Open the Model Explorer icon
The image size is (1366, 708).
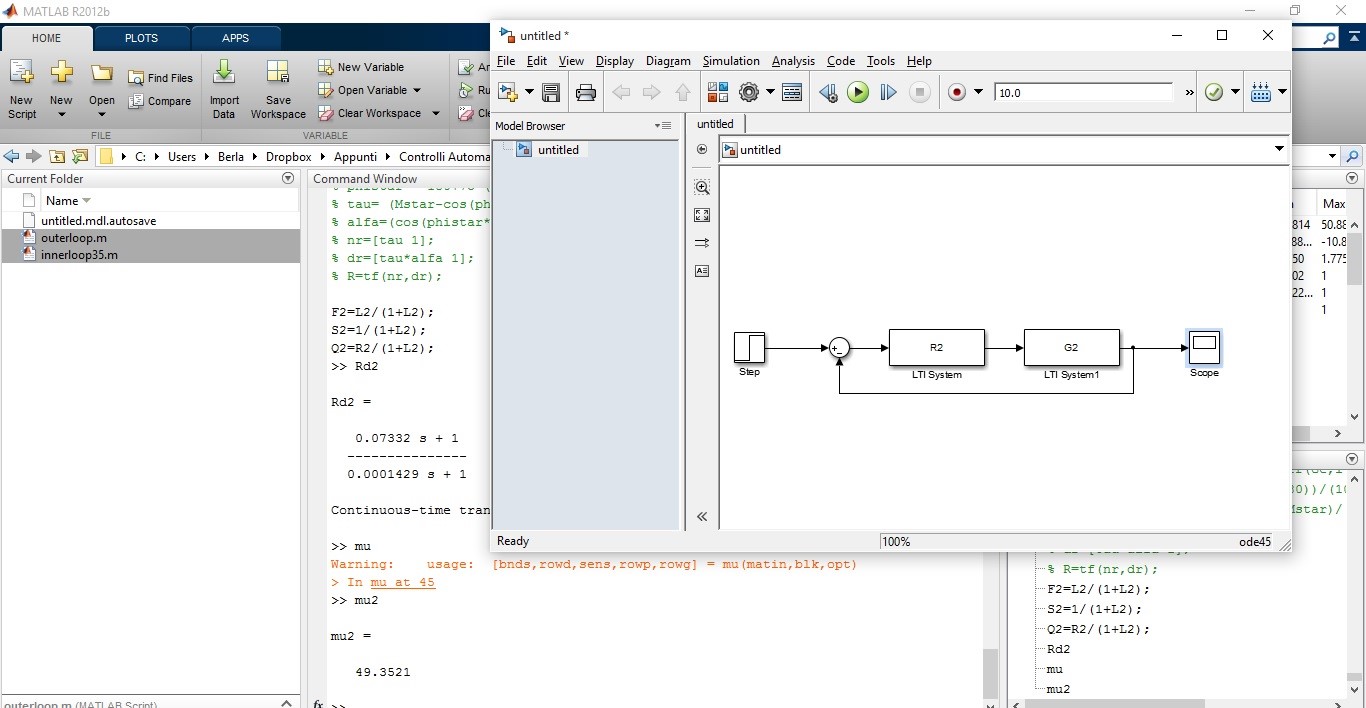pos(792,93)
